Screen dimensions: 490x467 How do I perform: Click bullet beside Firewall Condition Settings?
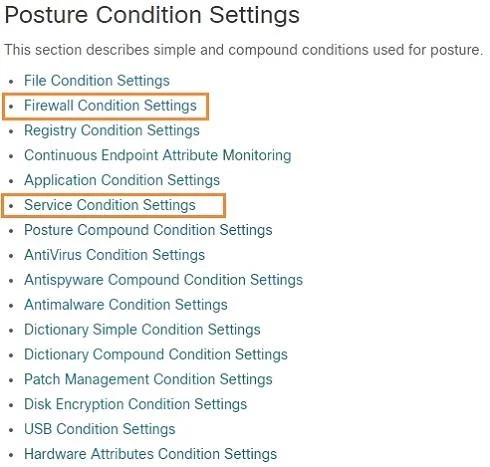pos(12,106)
